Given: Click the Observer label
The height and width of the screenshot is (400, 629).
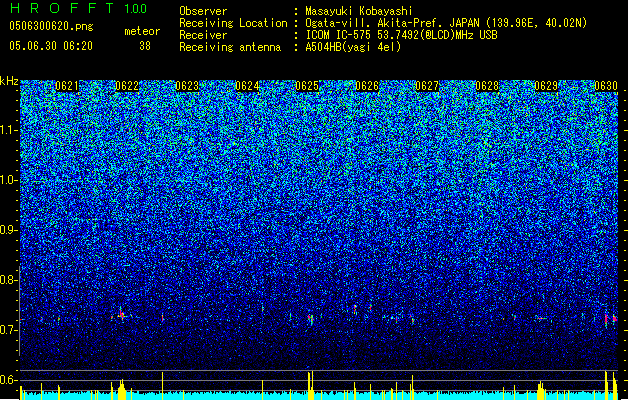Looking at the screenshot, I should (x=203, y=11).
